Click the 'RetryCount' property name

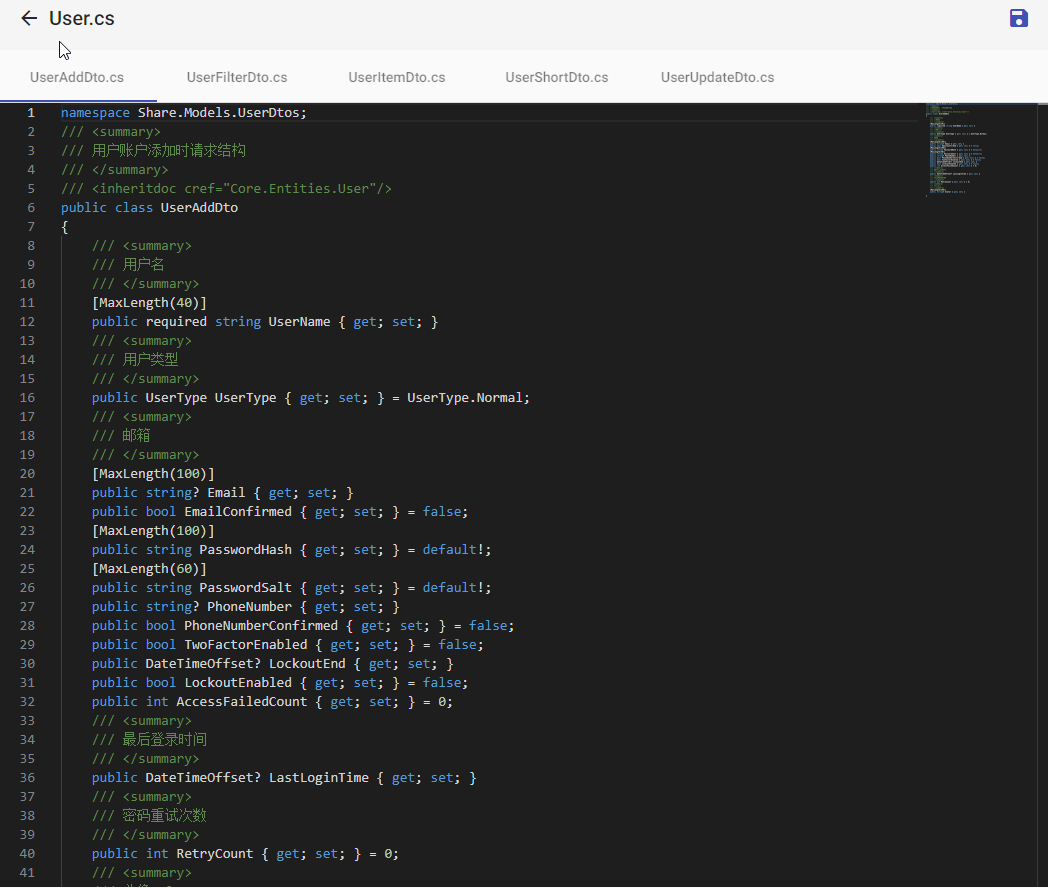215,854
